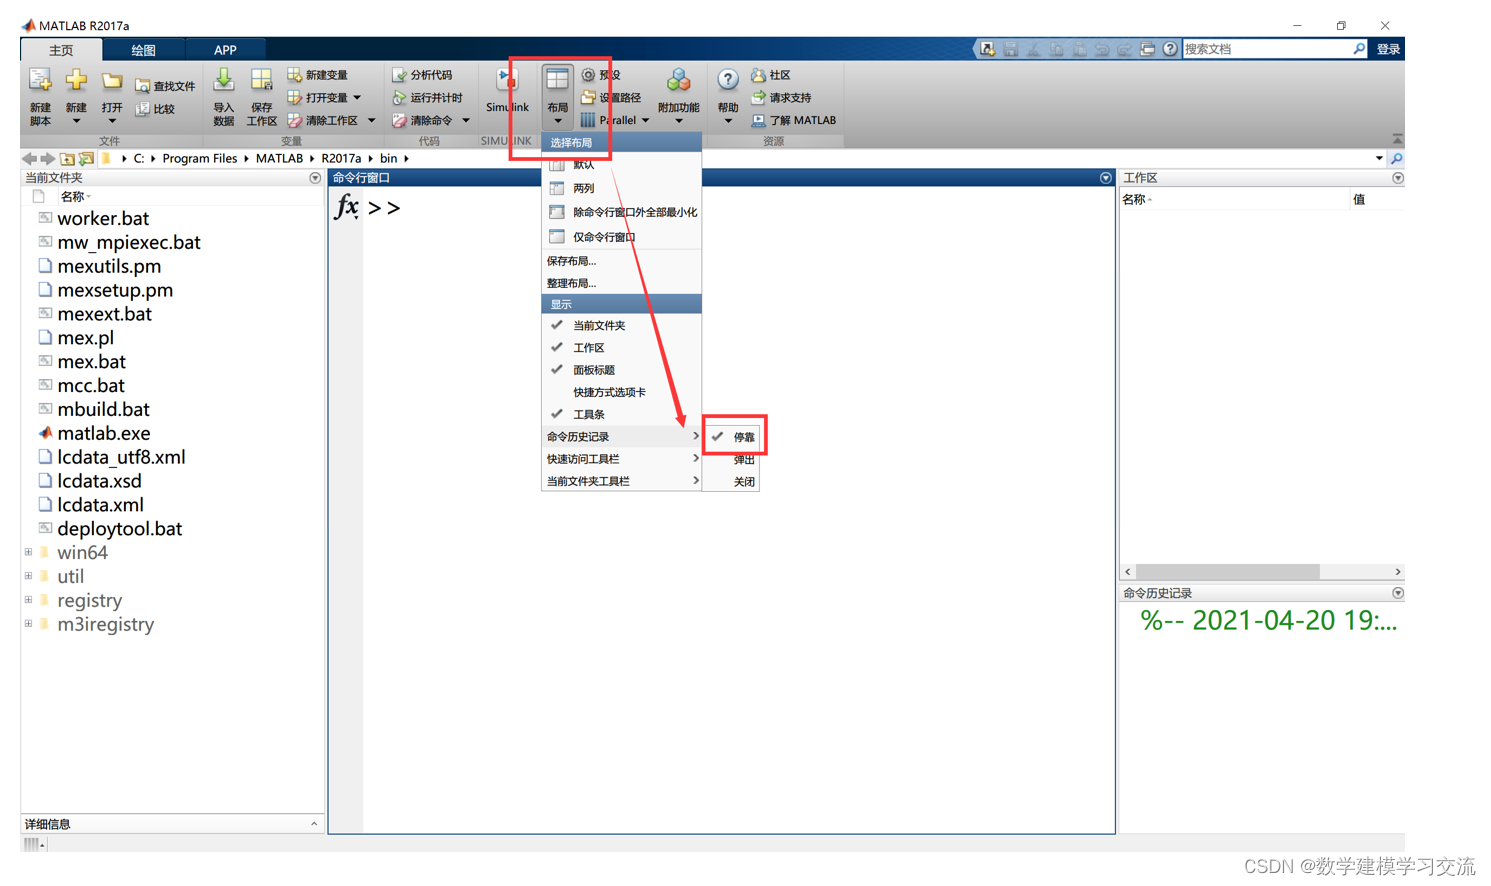Click the 帮助 (Help) question-mark icon
This screenshot has height=886, width=1491.
[728, 81]
